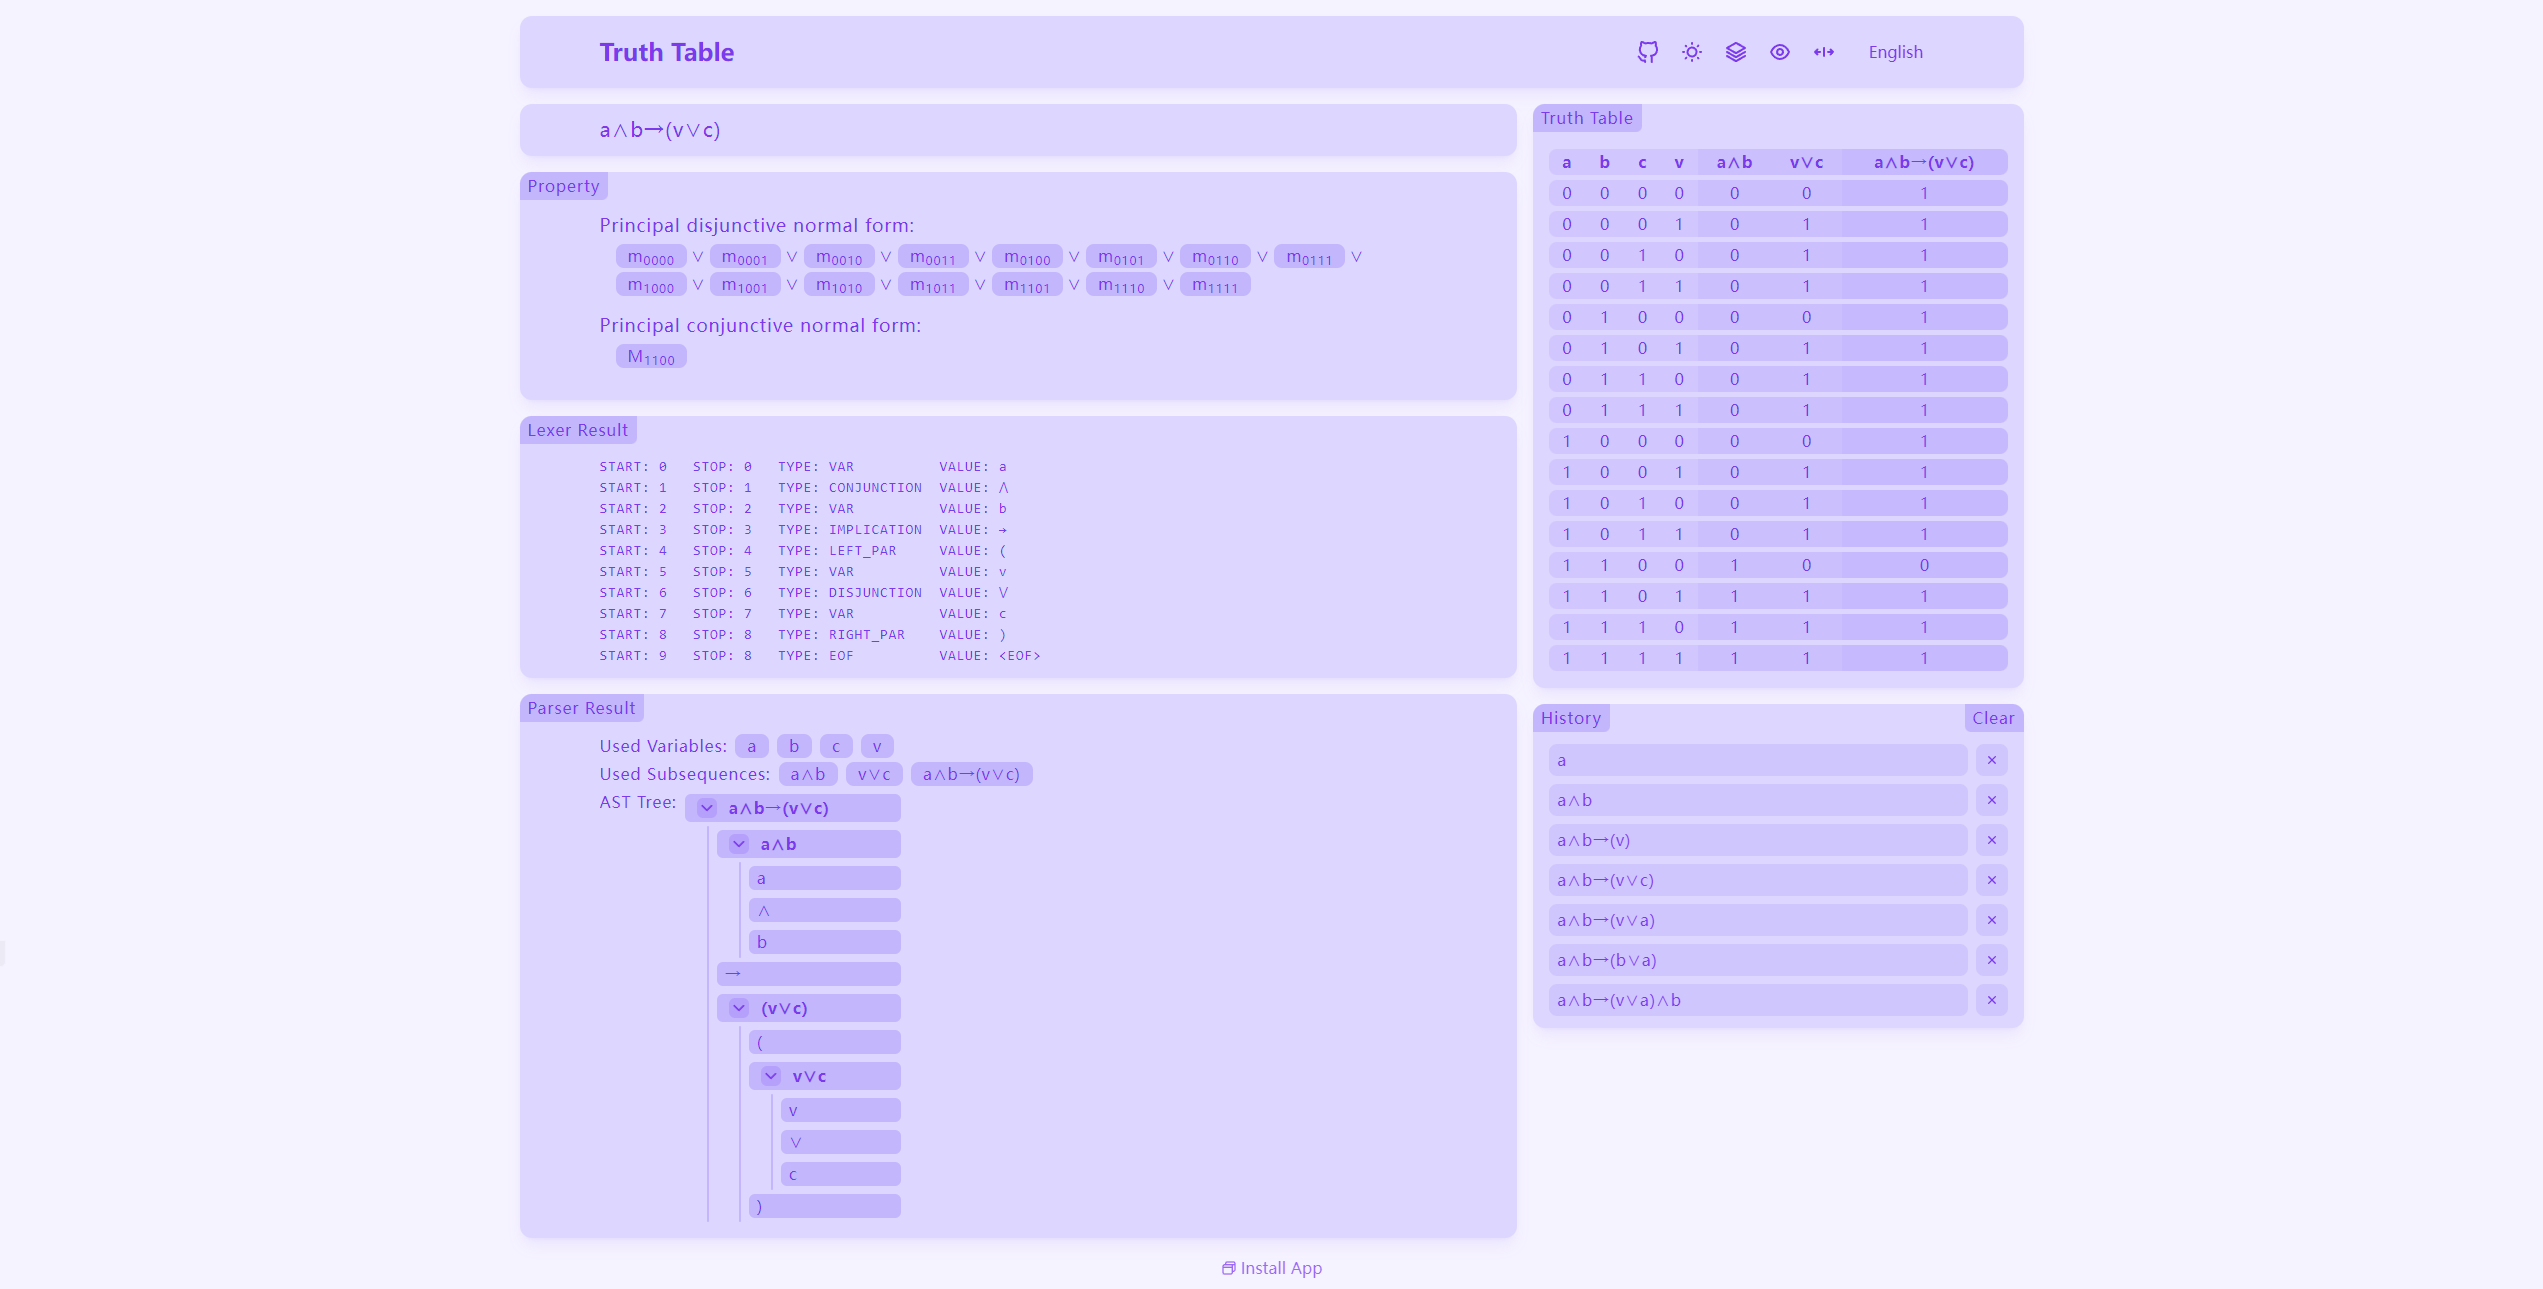Image resolution: width=2543 pixels, height=1289 pixels.
Task: Collapse the a∧b AST subtree
Action: [739, 844]
